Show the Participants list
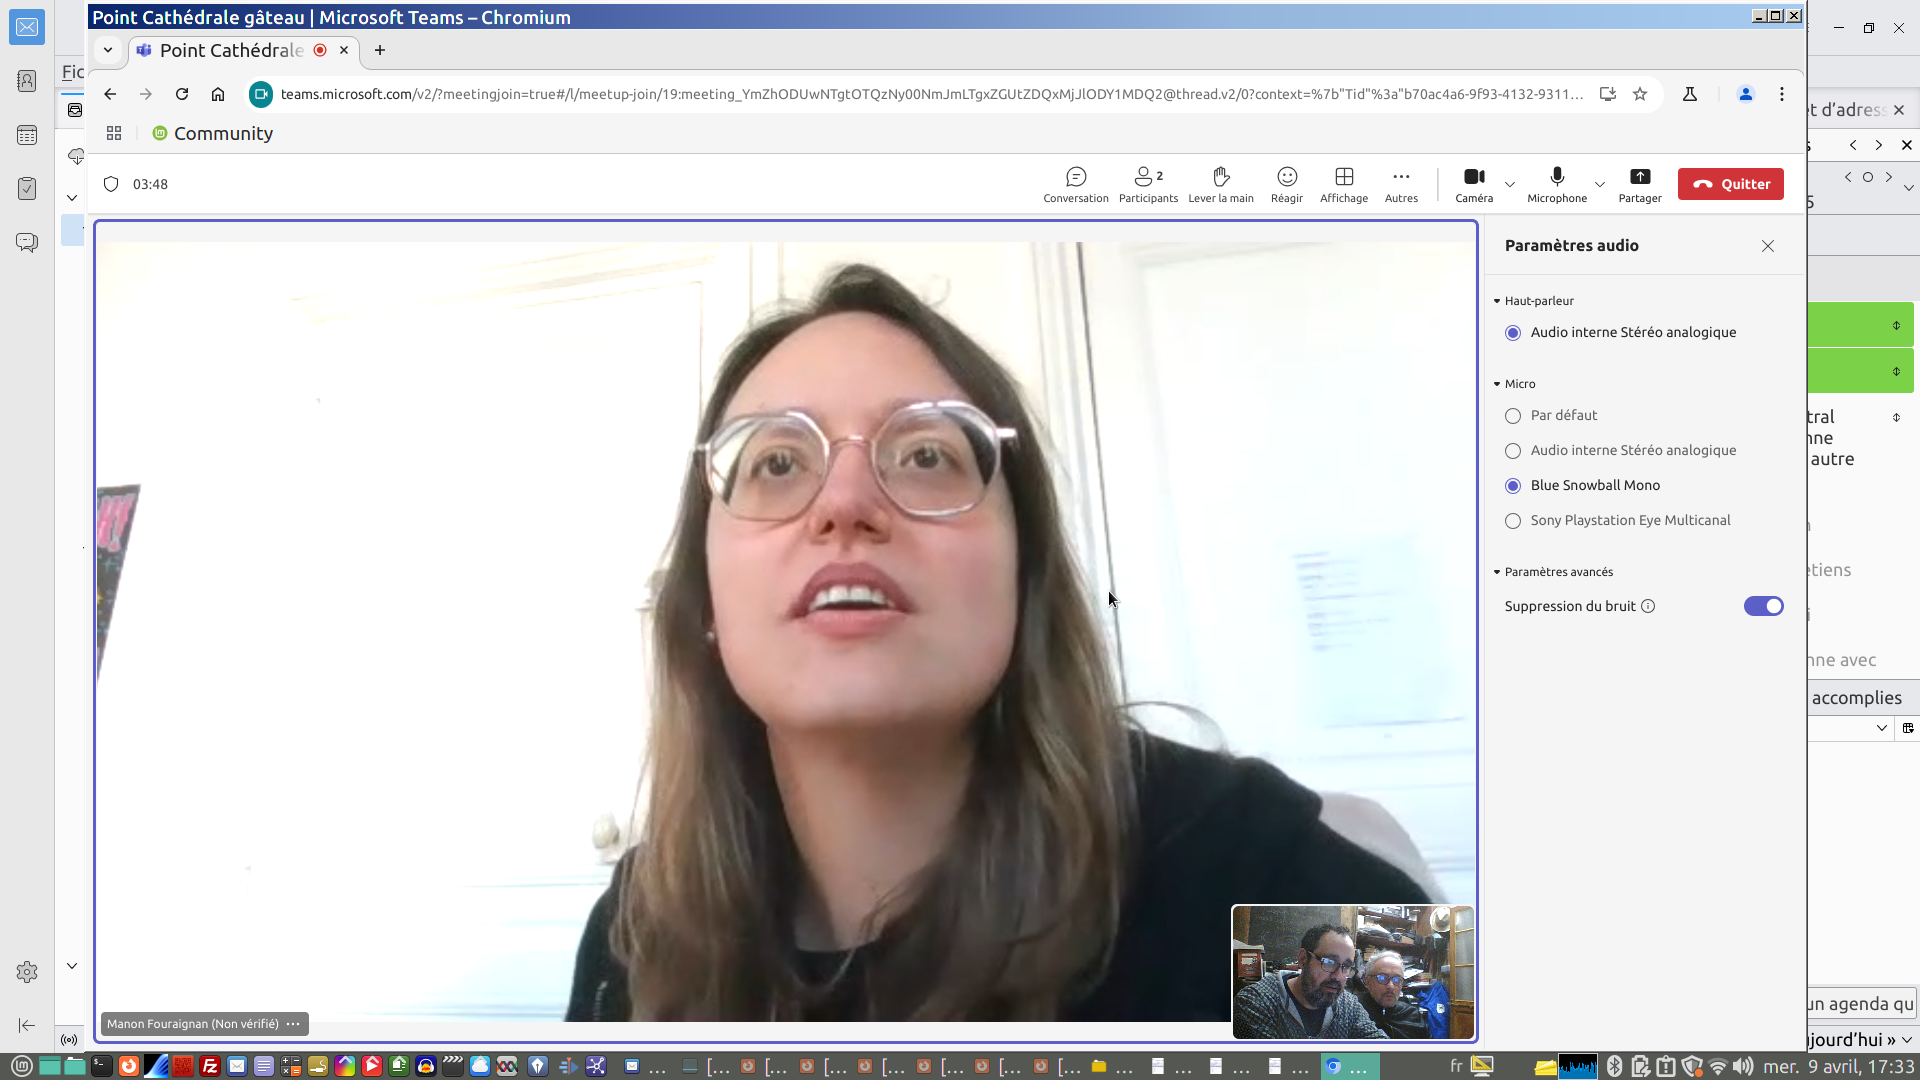 tap(1147, 184)
